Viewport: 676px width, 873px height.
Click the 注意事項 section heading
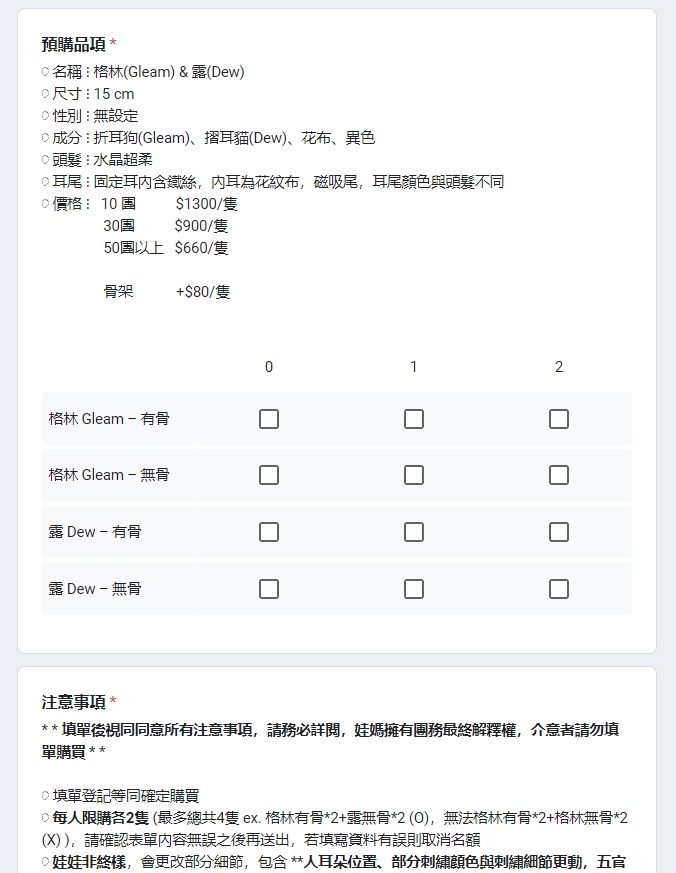[x=74, y=702]
